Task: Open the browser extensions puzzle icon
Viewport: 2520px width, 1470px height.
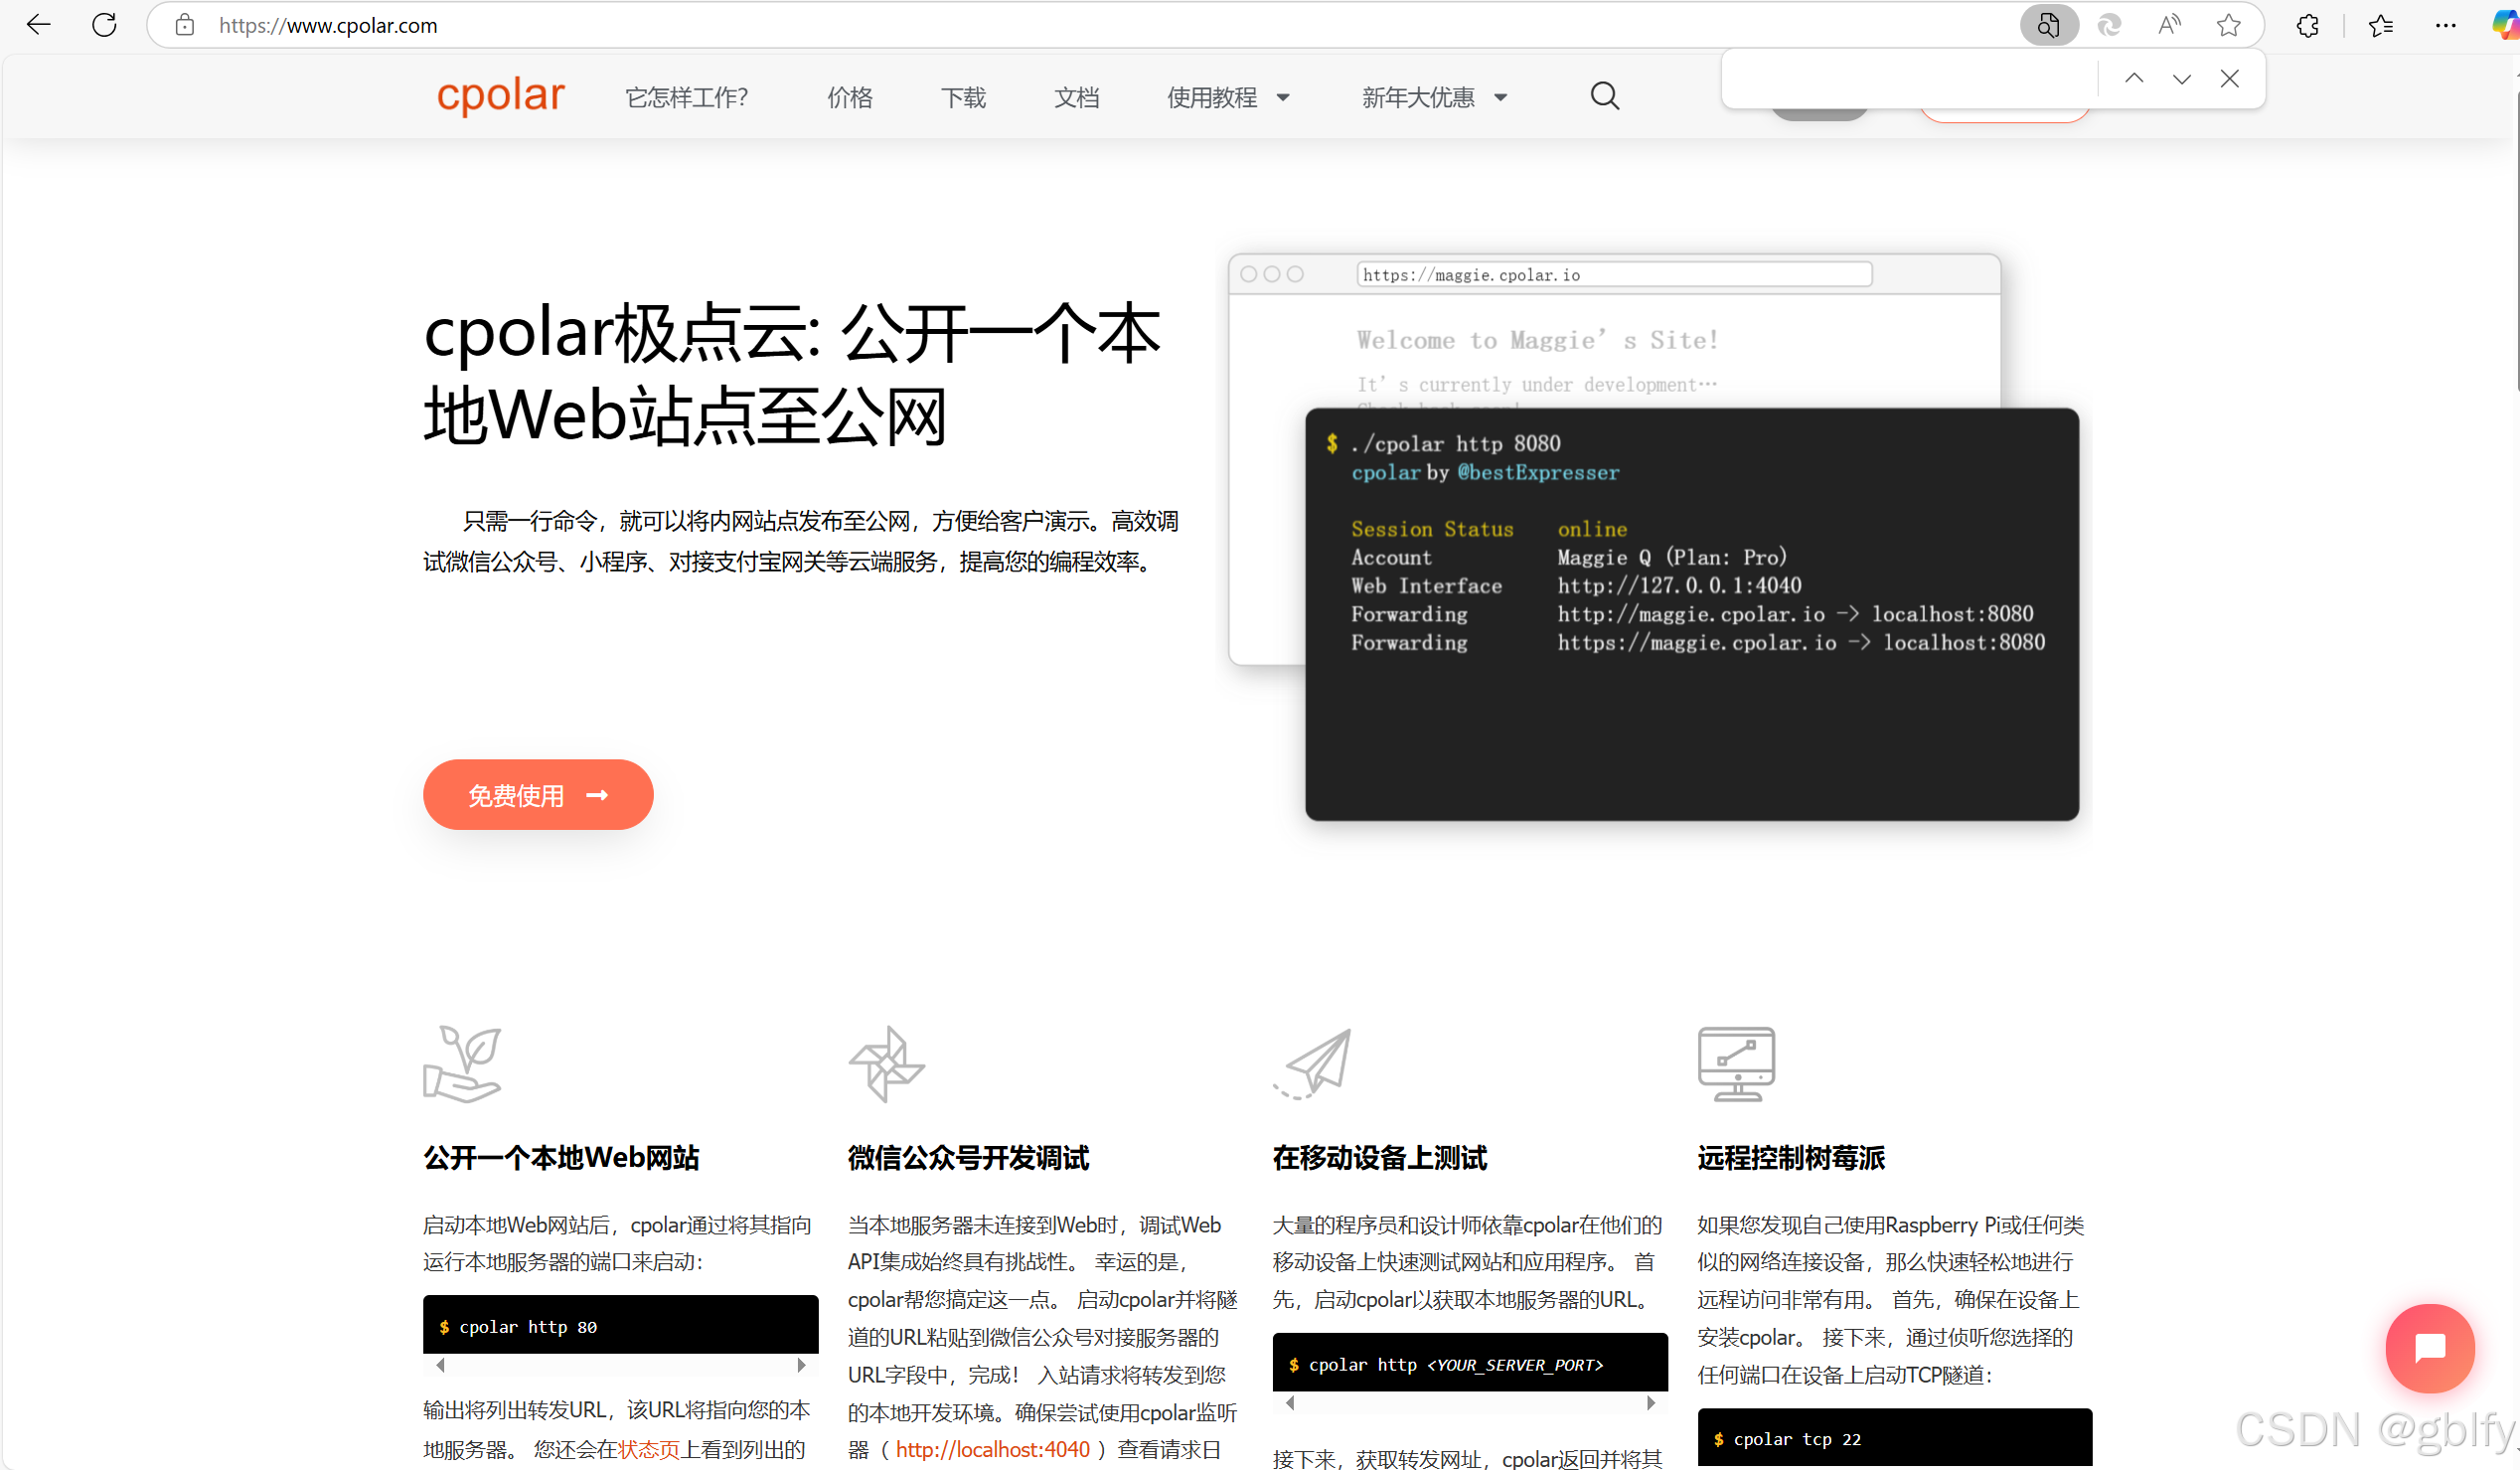Action: 2307,25
